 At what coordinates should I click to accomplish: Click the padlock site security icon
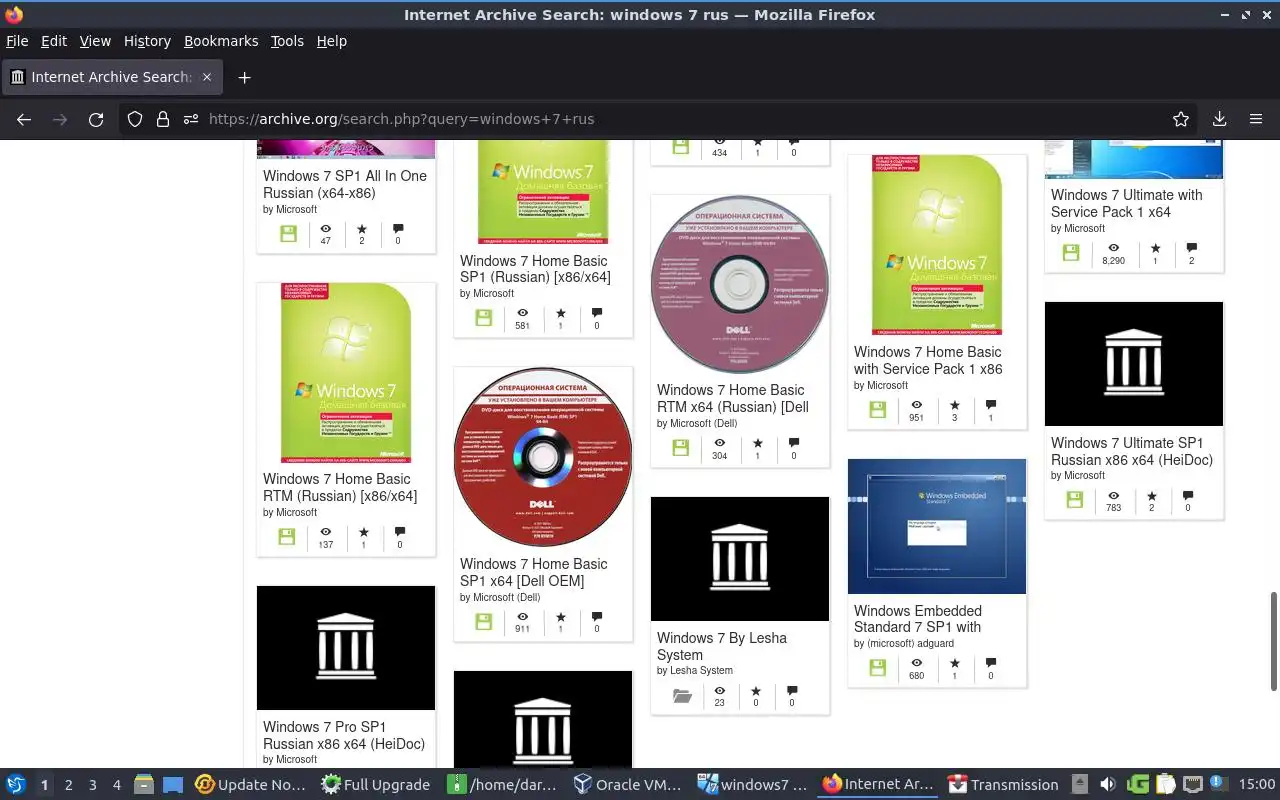163,119
